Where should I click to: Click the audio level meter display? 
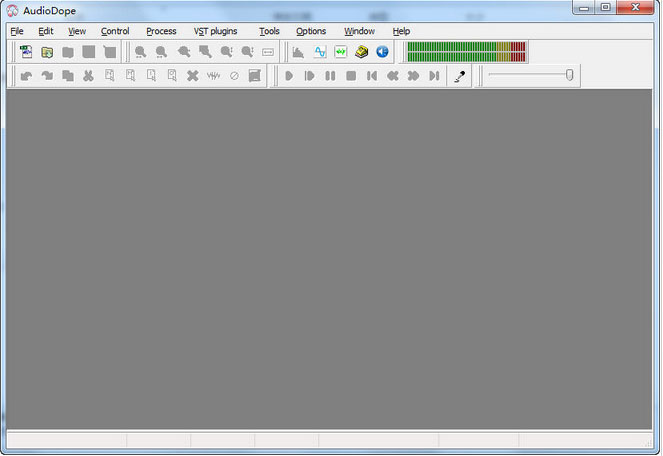[x=466, y=52]
